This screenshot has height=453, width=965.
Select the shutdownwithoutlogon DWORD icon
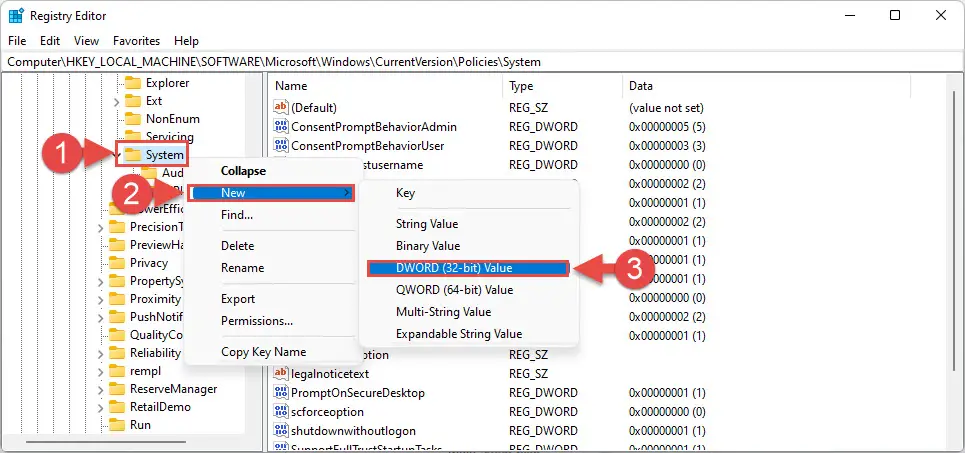tap(281, 431)
